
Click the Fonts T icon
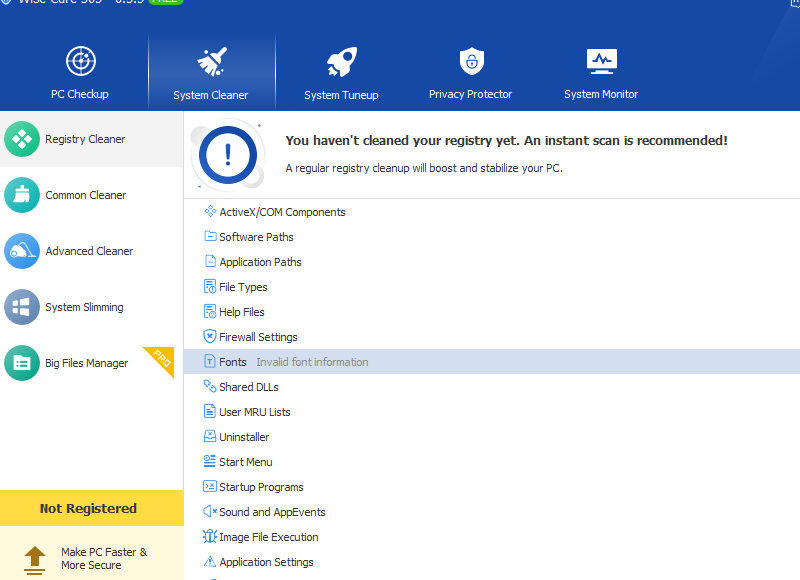tap(210, 361)
